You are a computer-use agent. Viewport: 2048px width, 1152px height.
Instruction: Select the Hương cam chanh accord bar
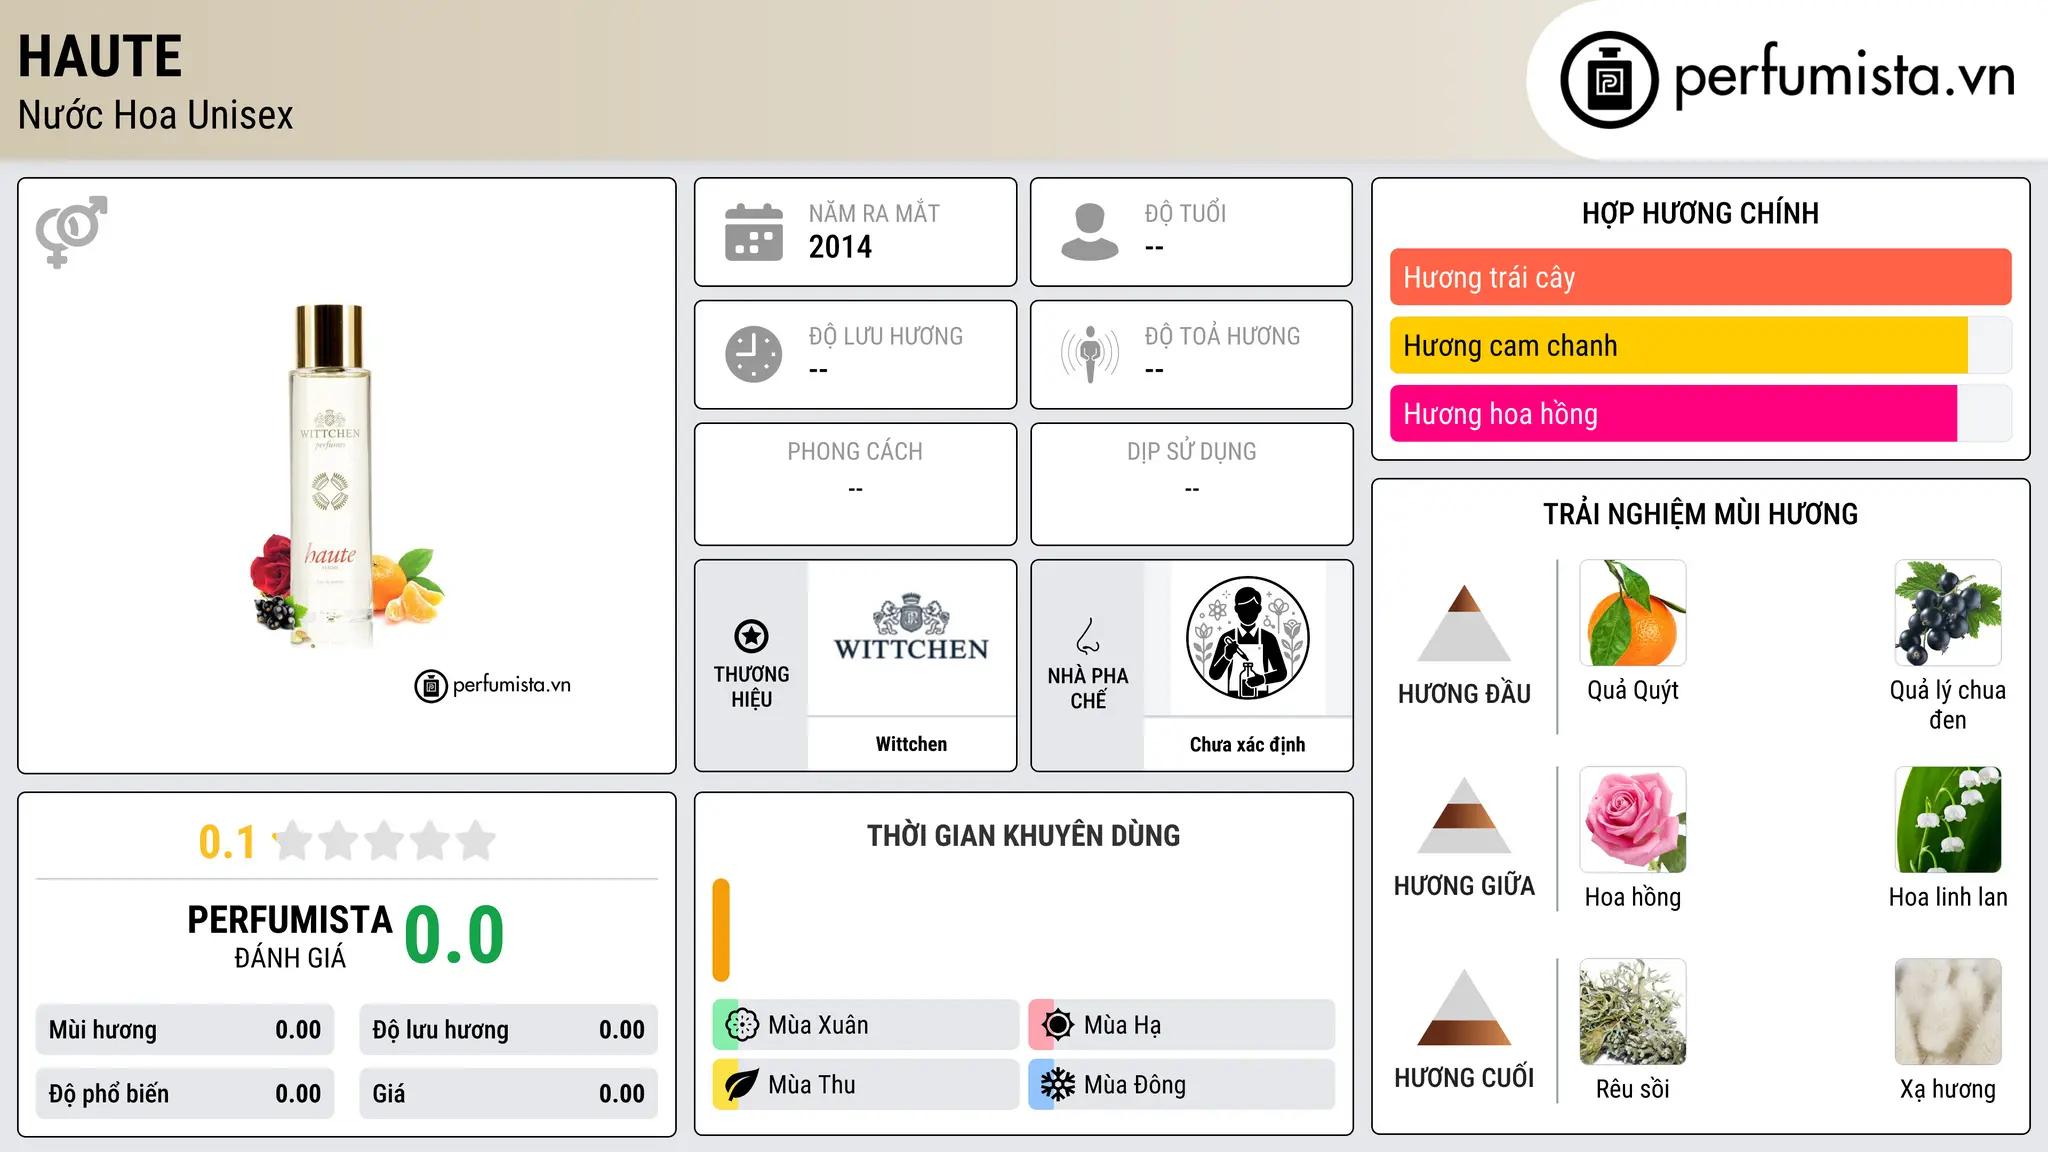point(1700,345)
